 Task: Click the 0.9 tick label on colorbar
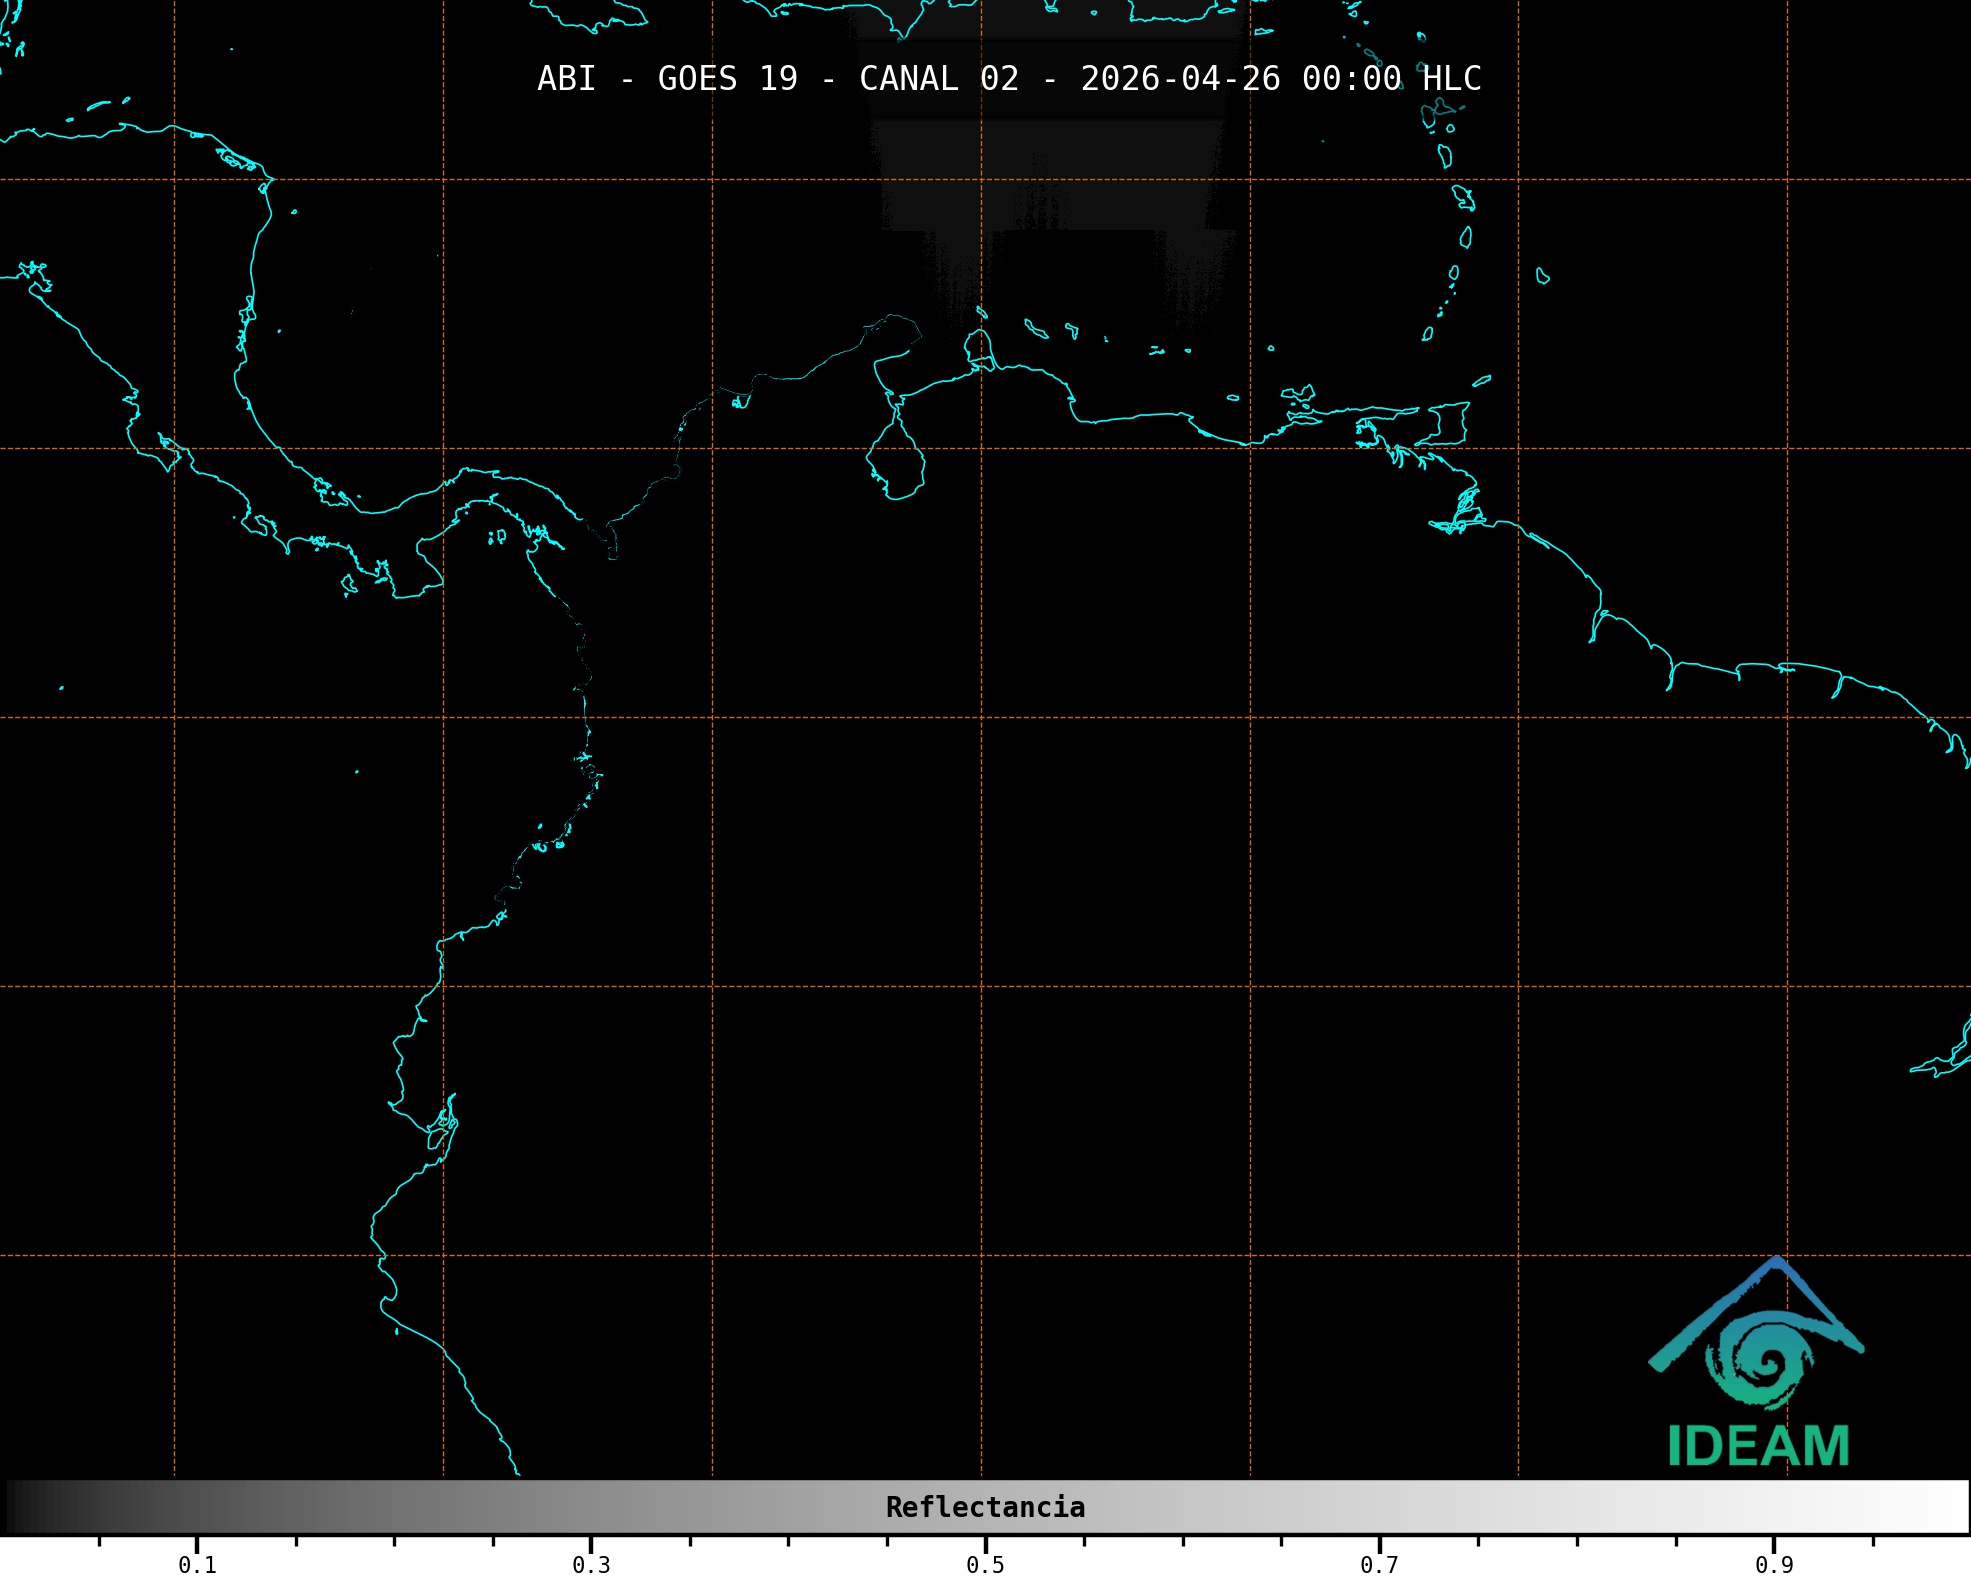pos(1773,1564)
